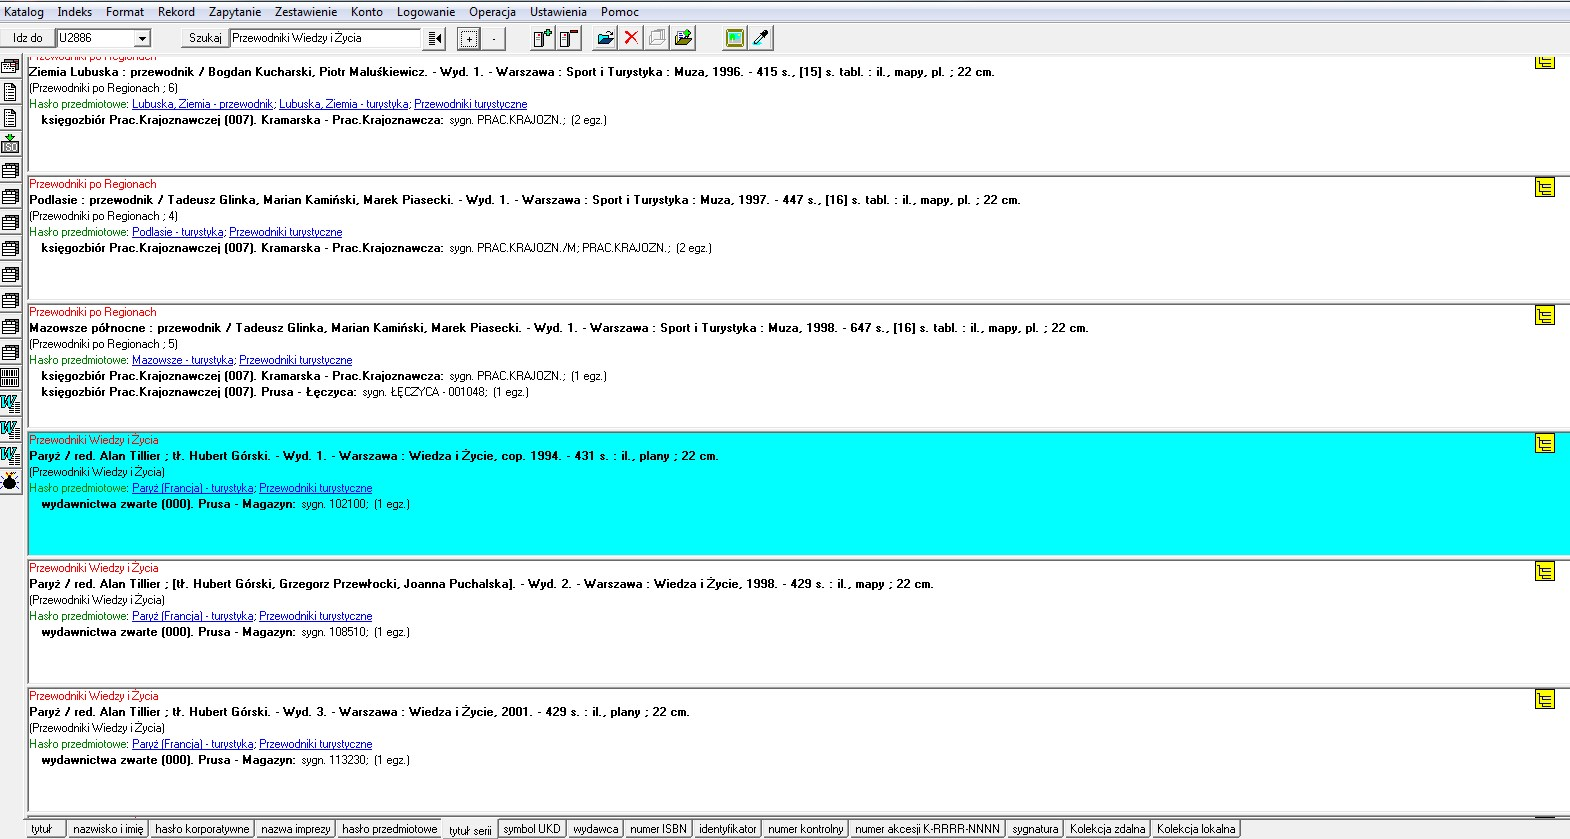Switch to the numer akcesji K-RRRR-NNNN tab
This screenshot has height=839, width=1570.
coord(927,829)
